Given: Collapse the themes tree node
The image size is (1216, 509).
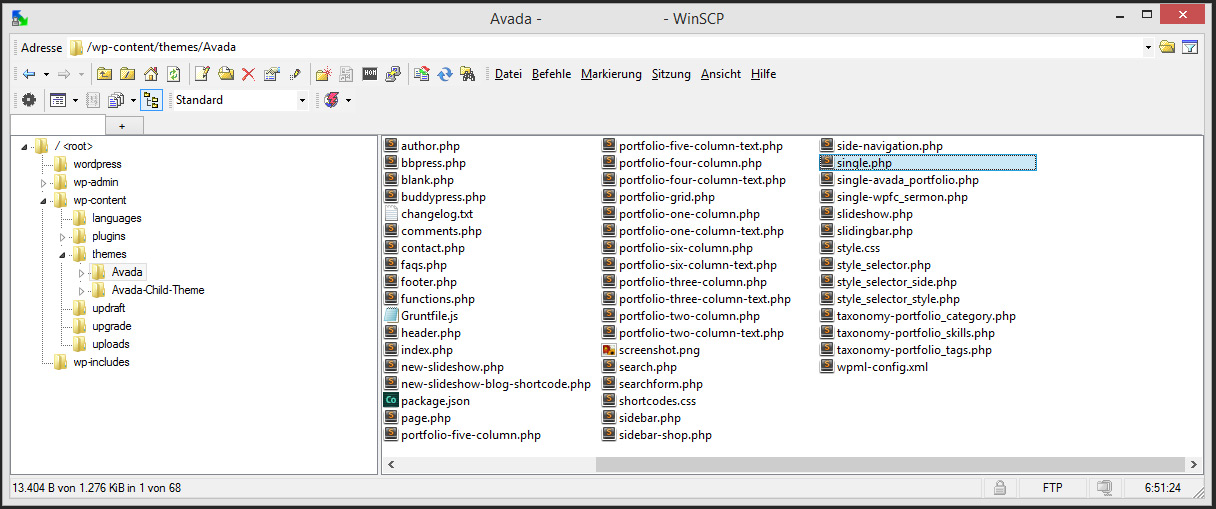Looking at the screenshot, I should tap(62, 254).
